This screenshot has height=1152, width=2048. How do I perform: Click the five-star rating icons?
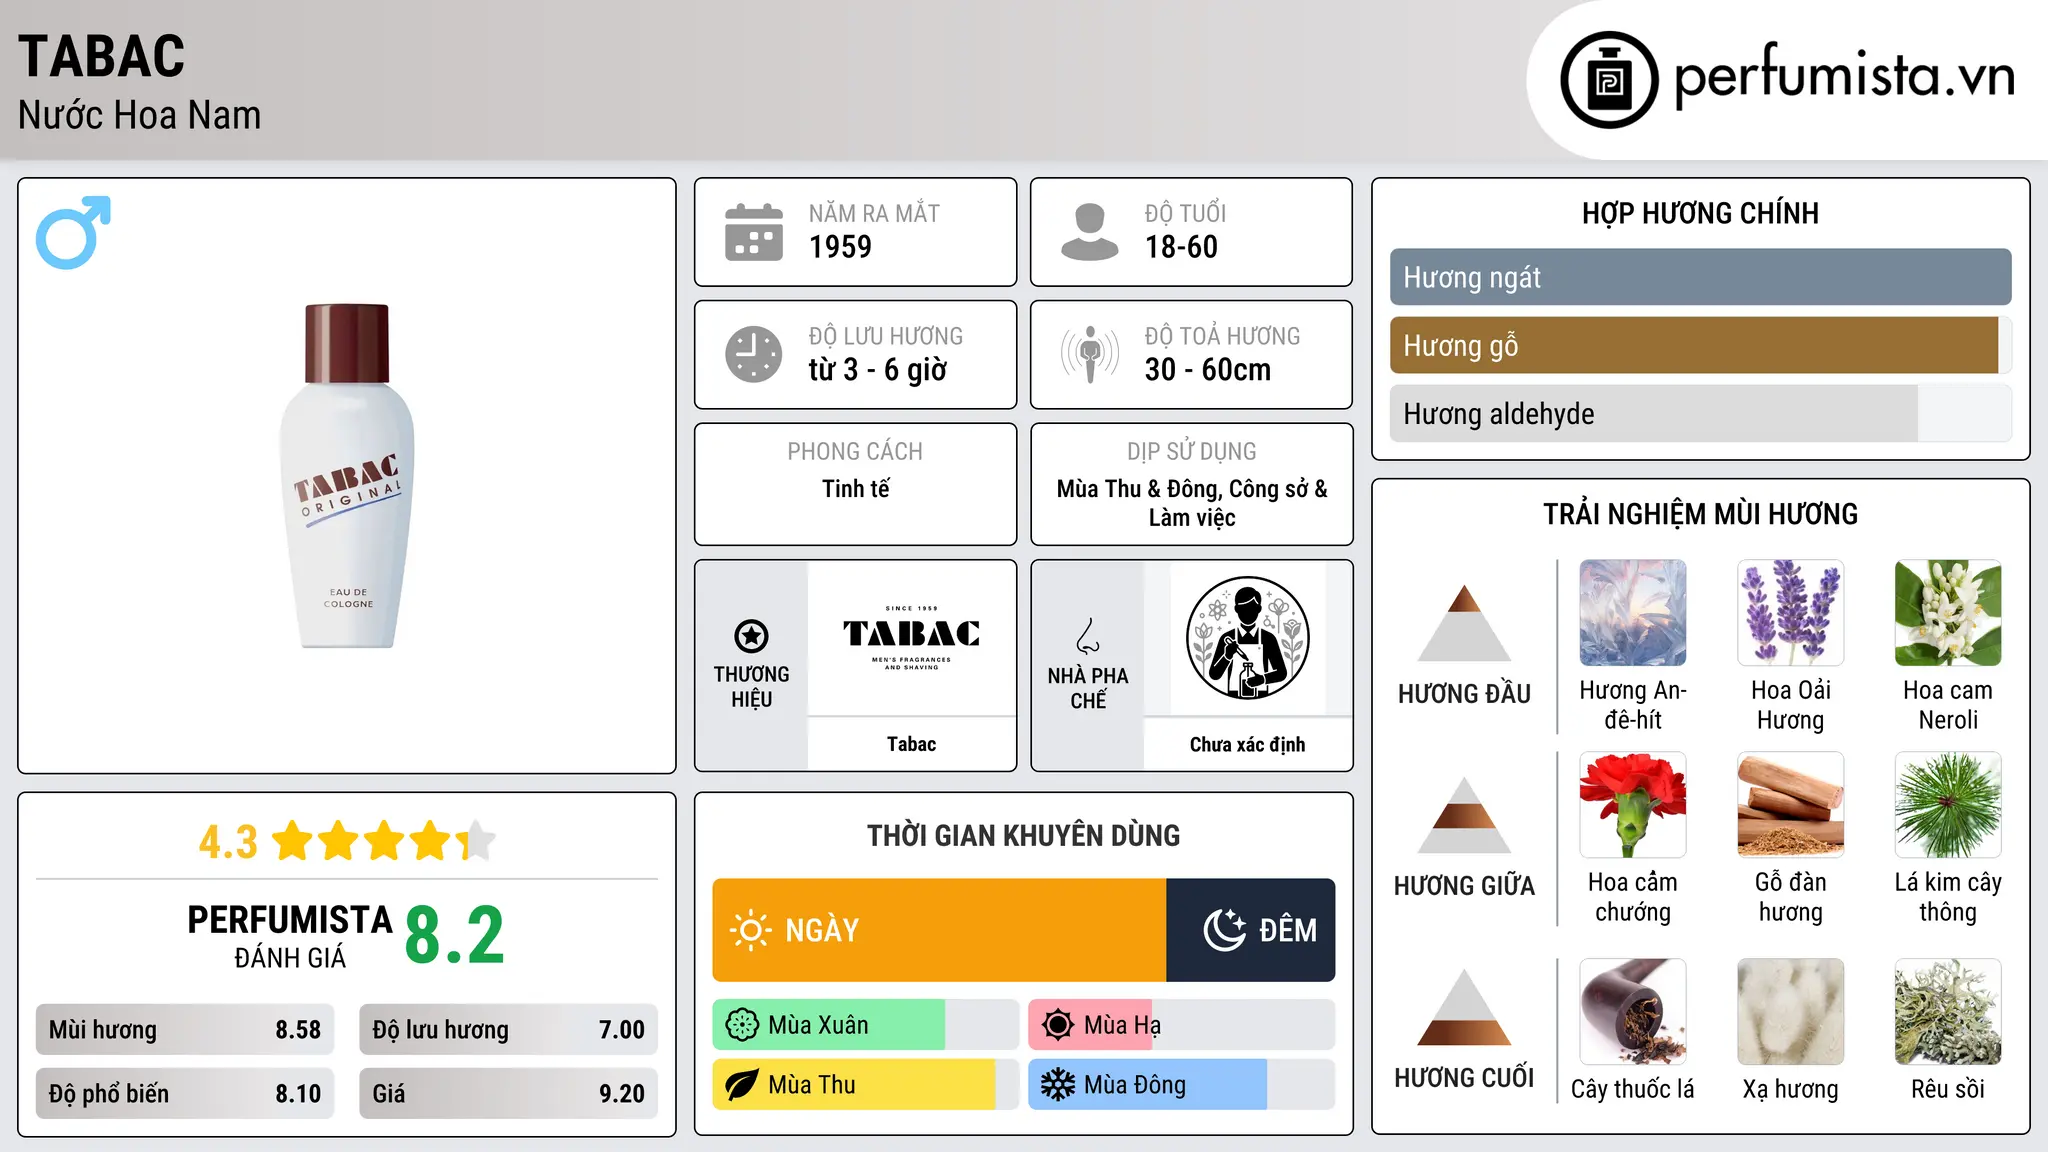pos(384,841)
